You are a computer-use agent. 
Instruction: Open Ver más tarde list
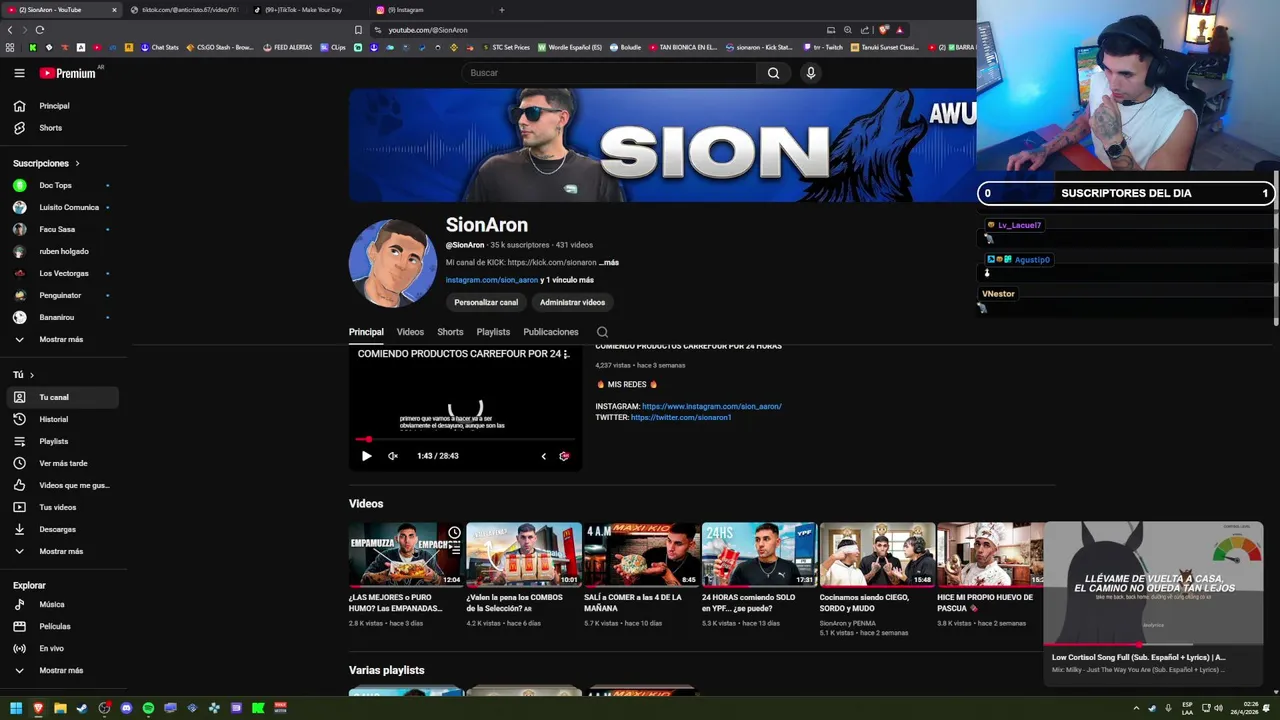click(x=64, y=463)
